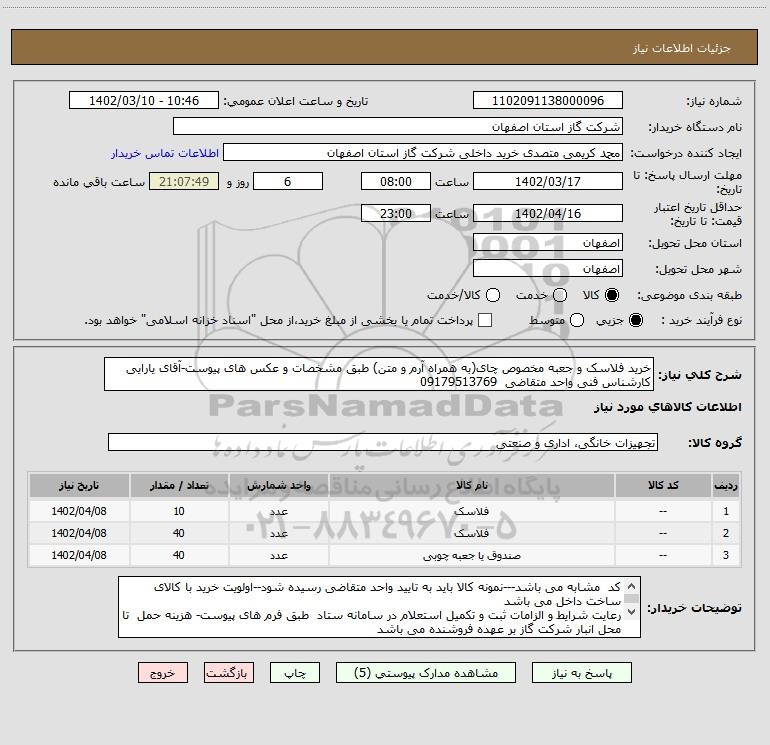The image size is (770, 745).
Task: Click the استان محل تحویل field
Action: point(548,243)
